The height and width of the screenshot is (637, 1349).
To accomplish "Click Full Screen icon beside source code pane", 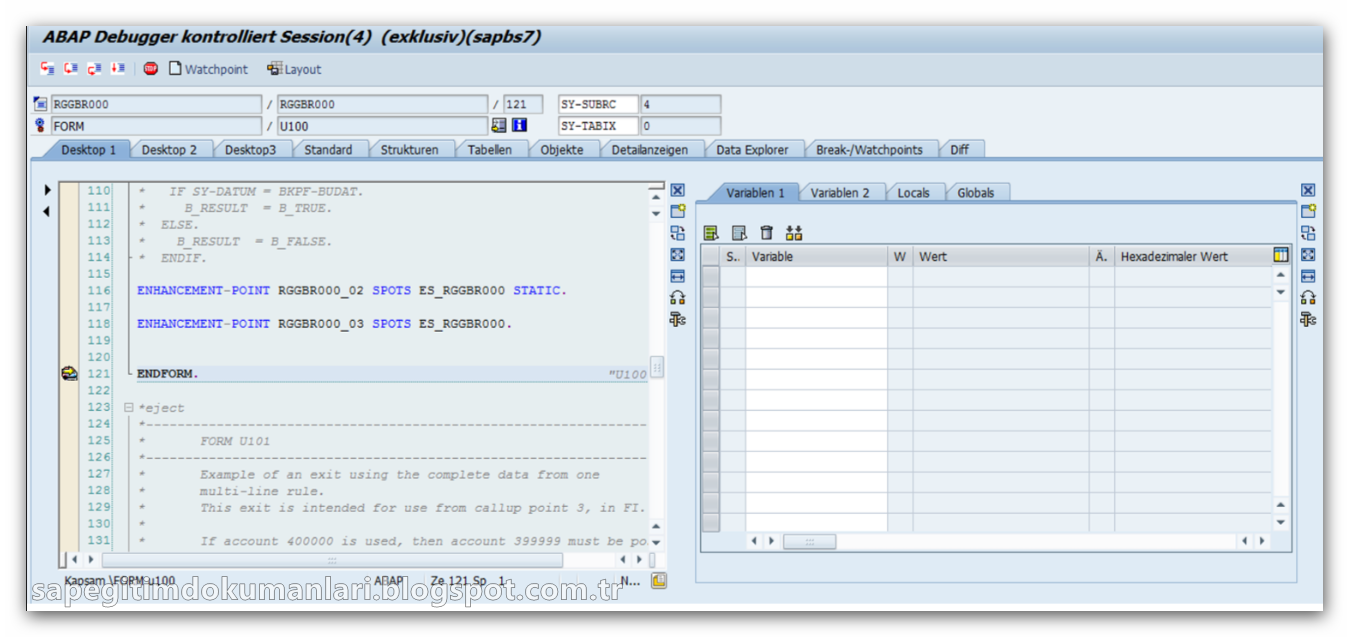I will [x=677, y=254].
